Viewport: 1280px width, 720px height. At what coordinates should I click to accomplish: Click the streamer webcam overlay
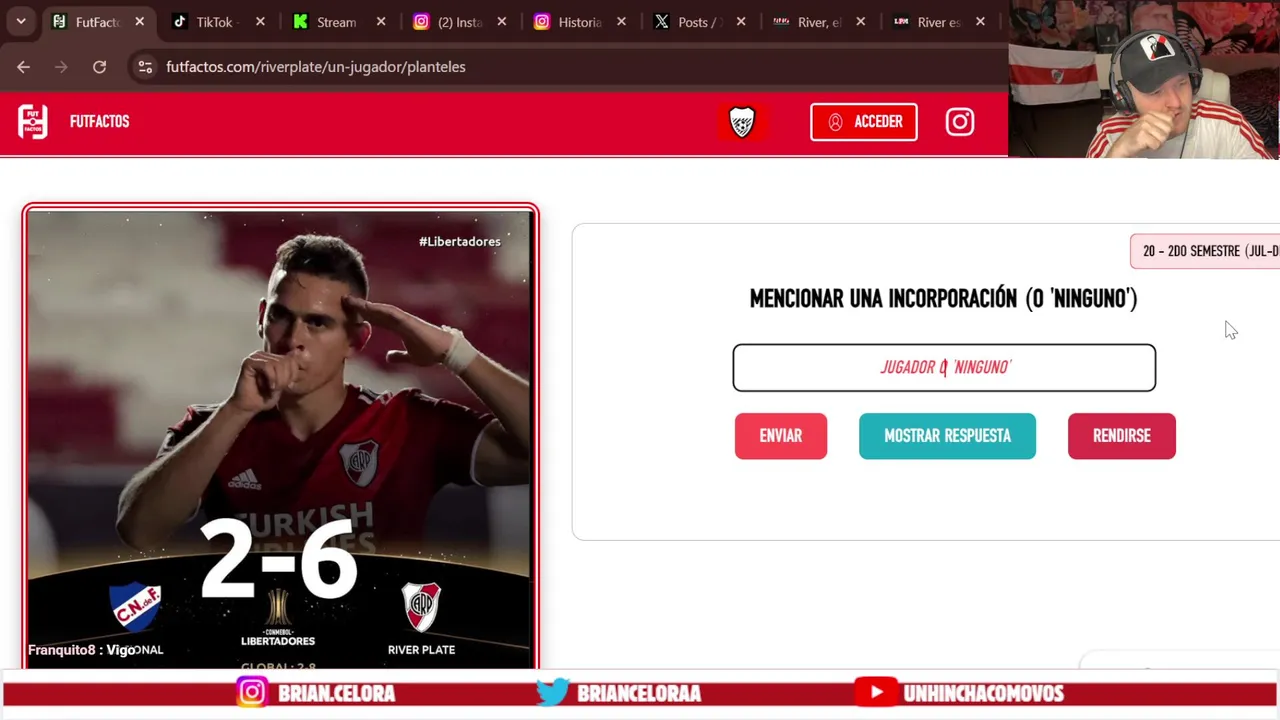click(x=1143, y=80)
